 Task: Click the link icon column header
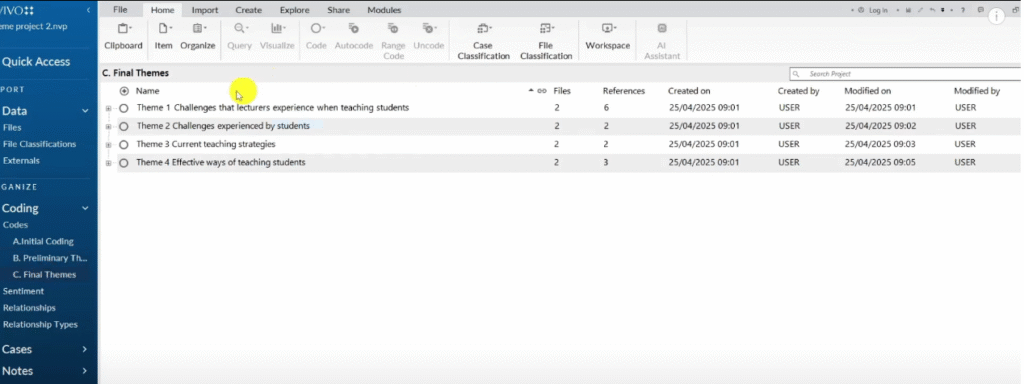[x=541, y=91]
